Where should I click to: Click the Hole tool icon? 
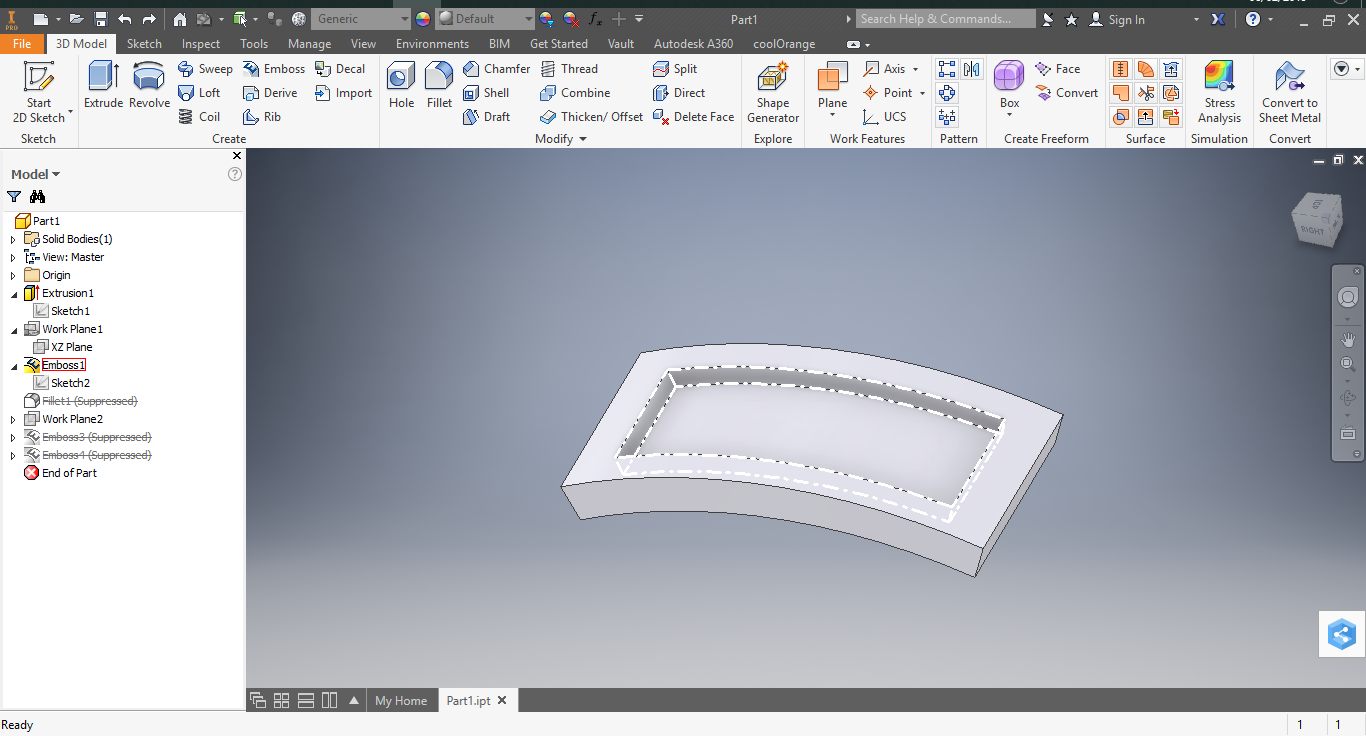point(401,85)
